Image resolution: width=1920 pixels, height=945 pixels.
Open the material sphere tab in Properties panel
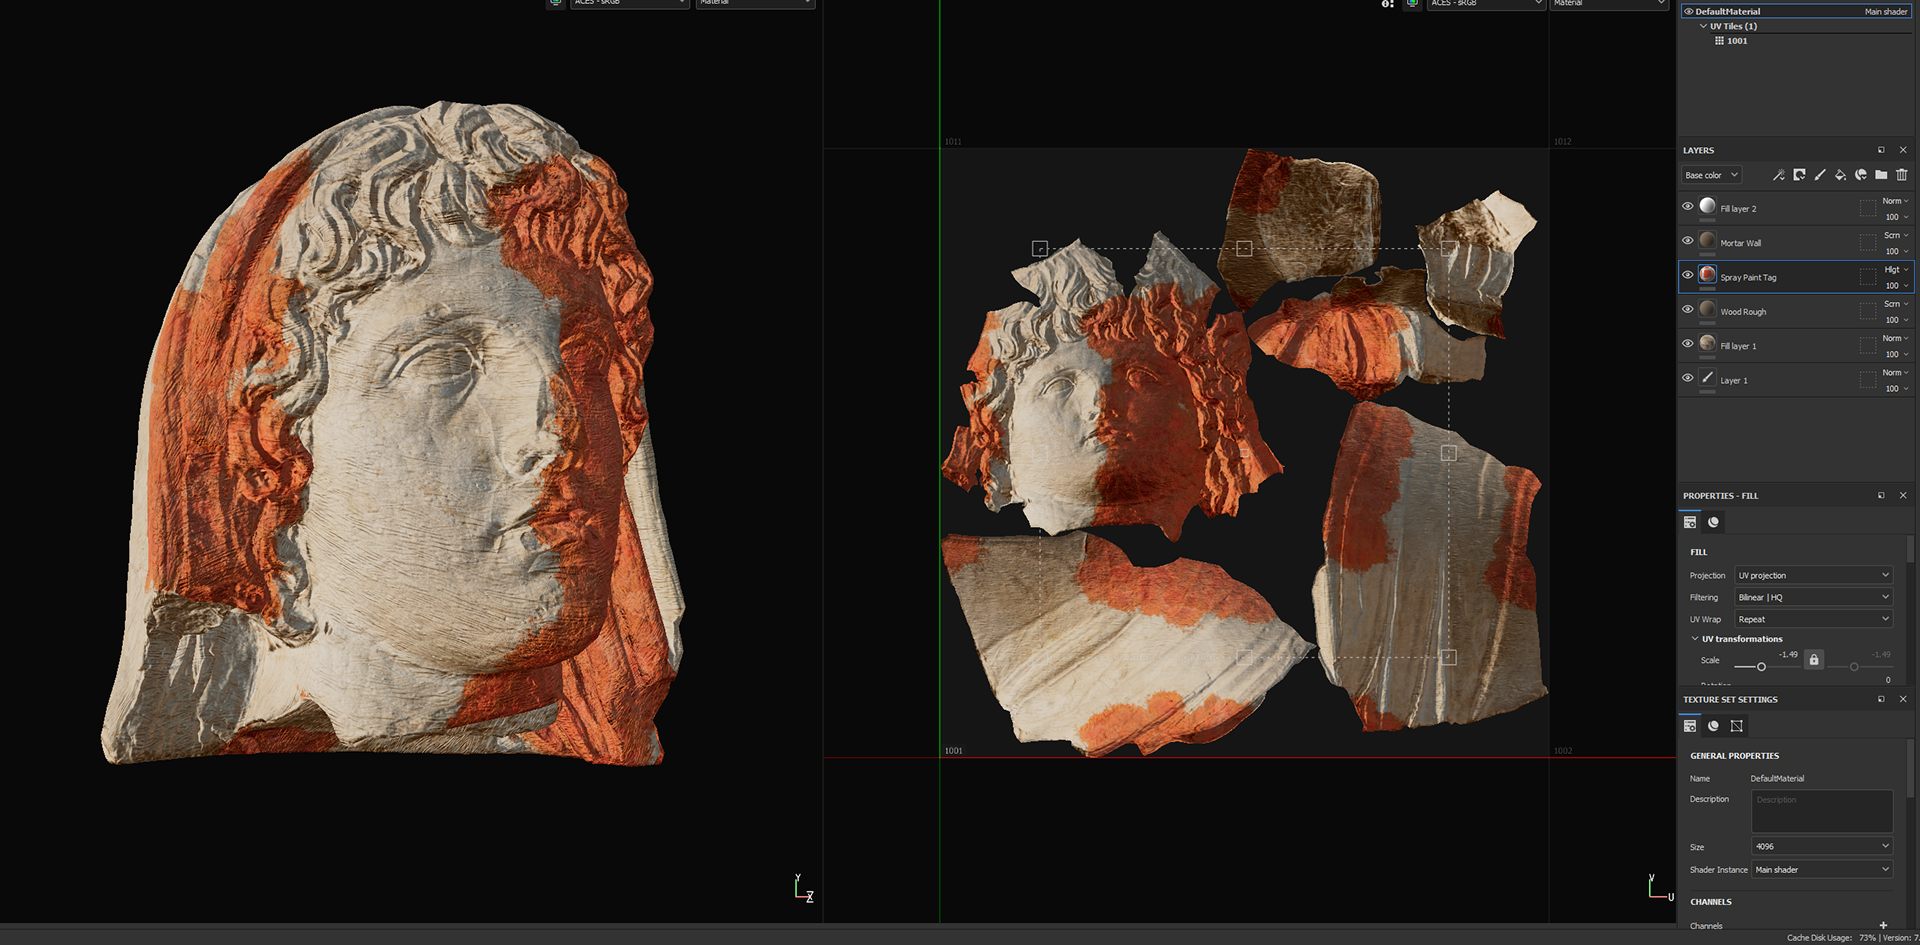click(x=1713, y=522)
